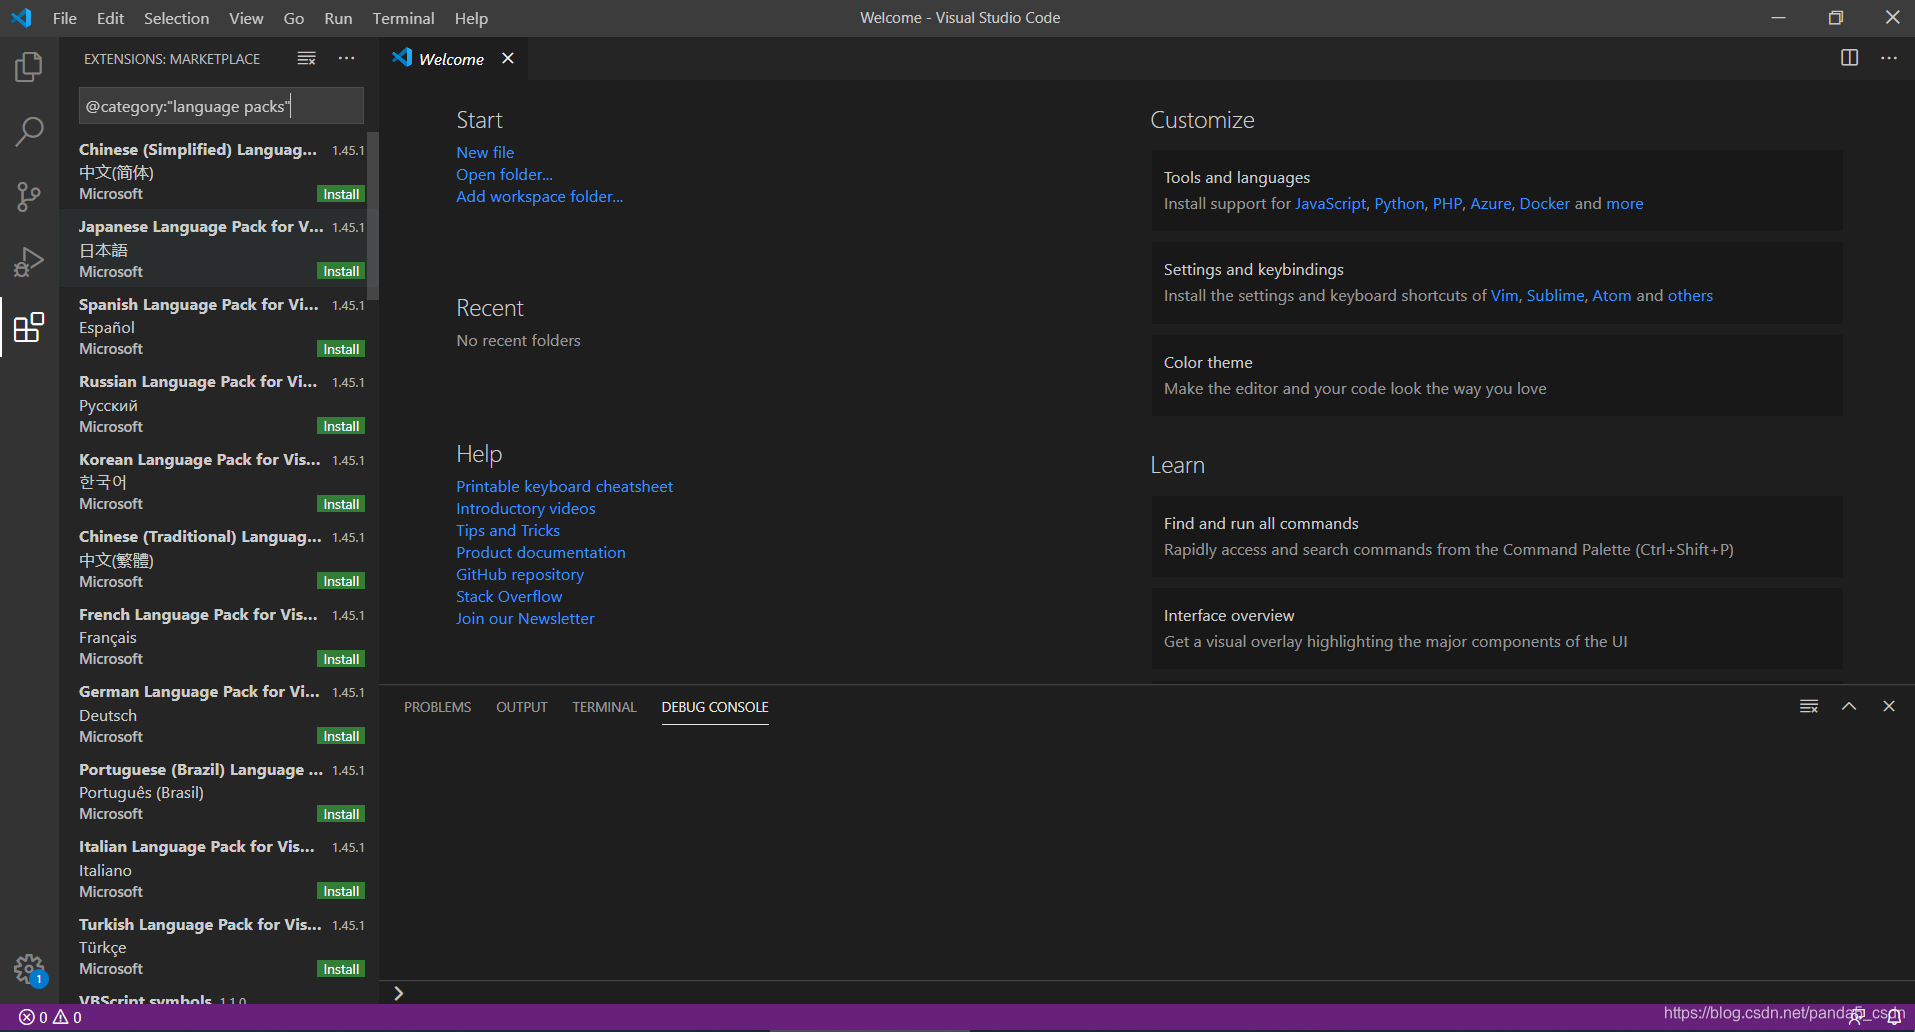
Task: Install the French Language Pack
Action: (x=341, y=659)
